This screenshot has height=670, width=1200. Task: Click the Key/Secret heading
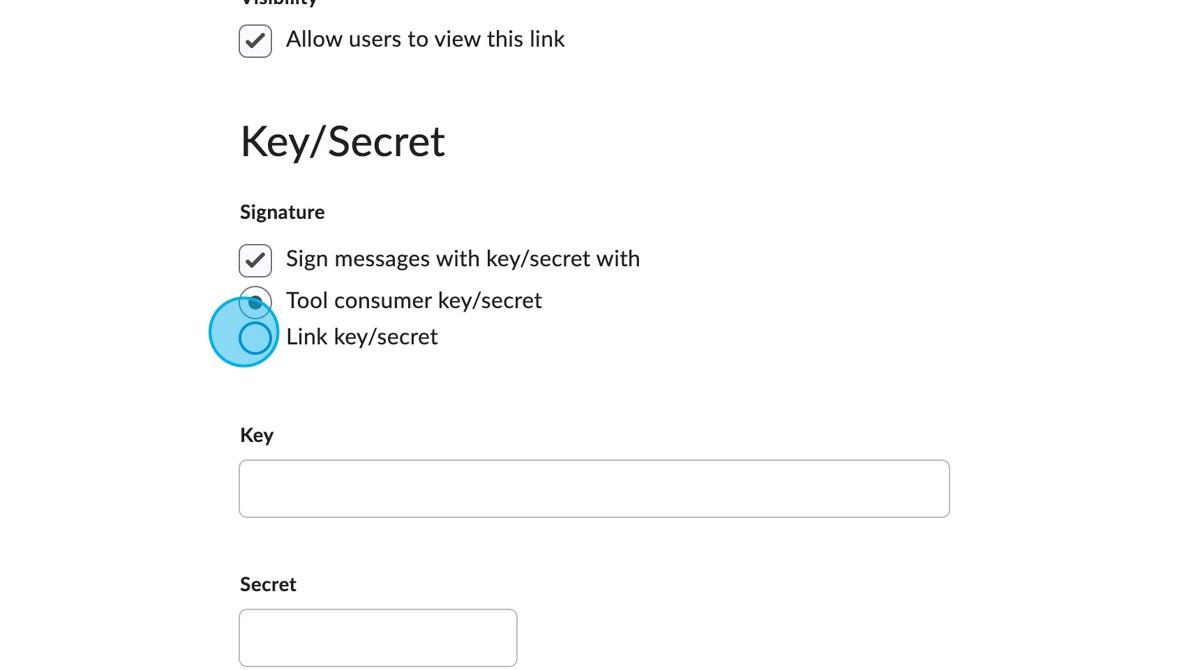pyautogui.click(x=342, y=141)
